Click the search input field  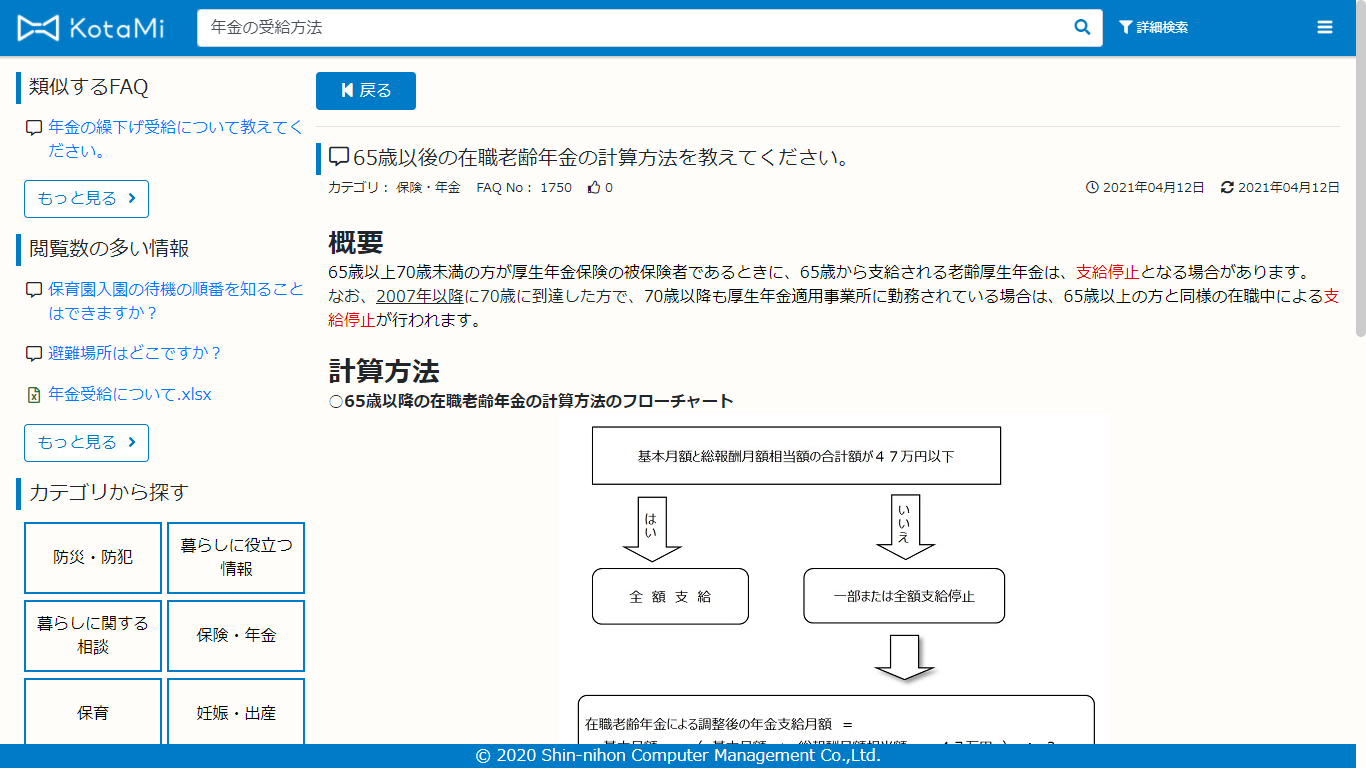click(630, 28)
